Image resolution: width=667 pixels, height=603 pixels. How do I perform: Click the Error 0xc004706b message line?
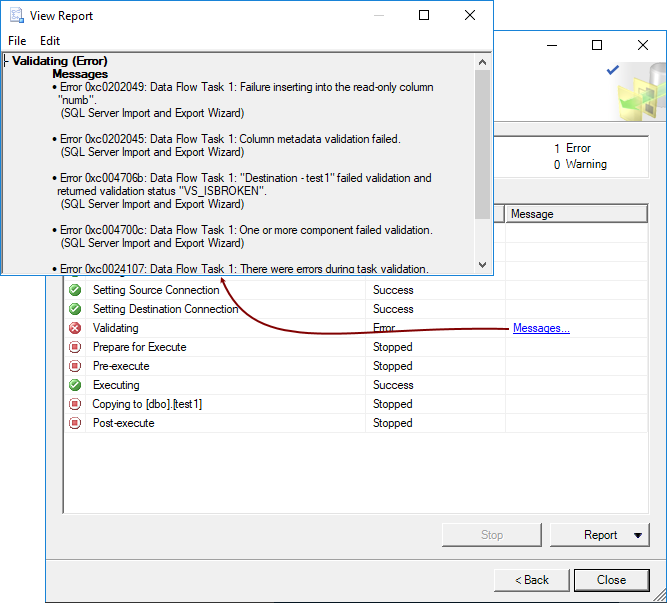pyautogui.click(x=242, y=185)
